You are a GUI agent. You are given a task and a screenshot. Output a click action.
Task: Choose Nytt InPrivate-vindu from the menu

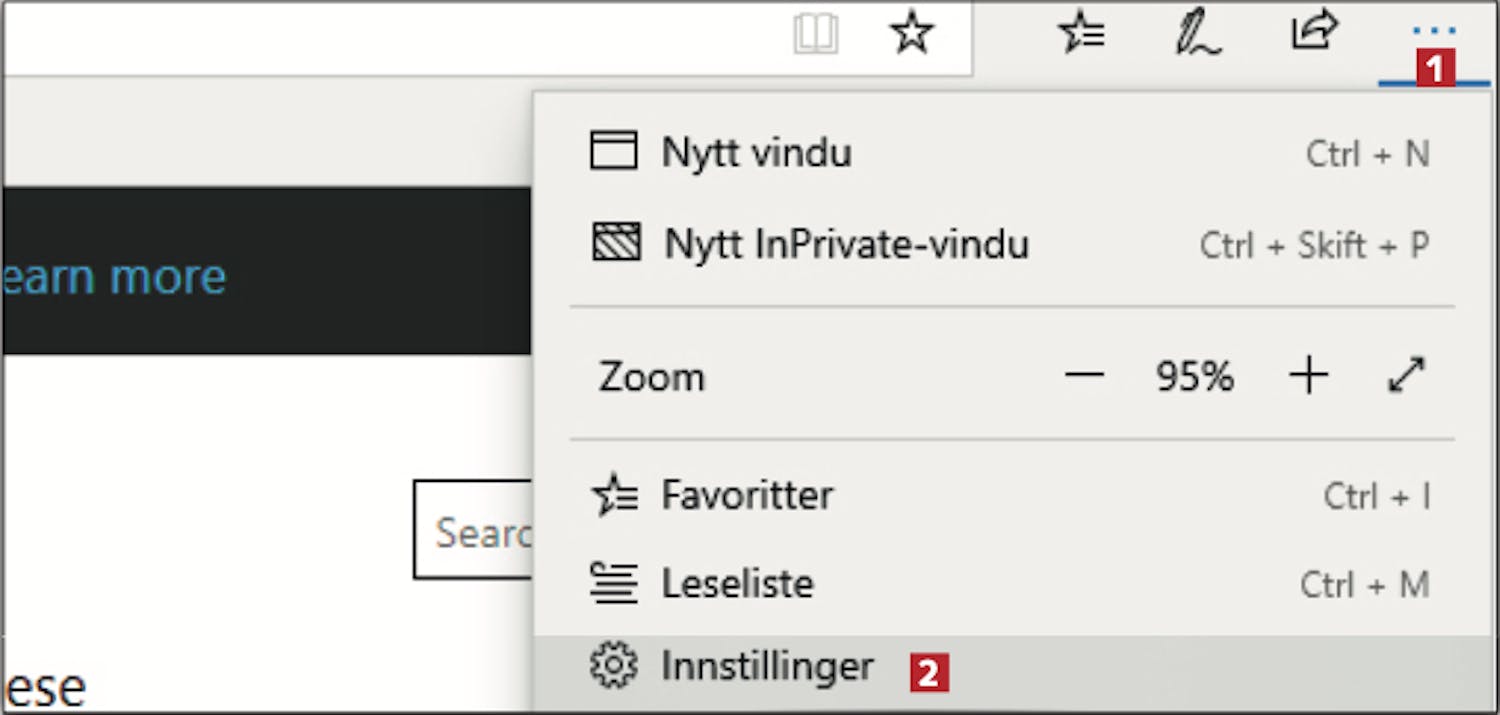[1012, 244]
